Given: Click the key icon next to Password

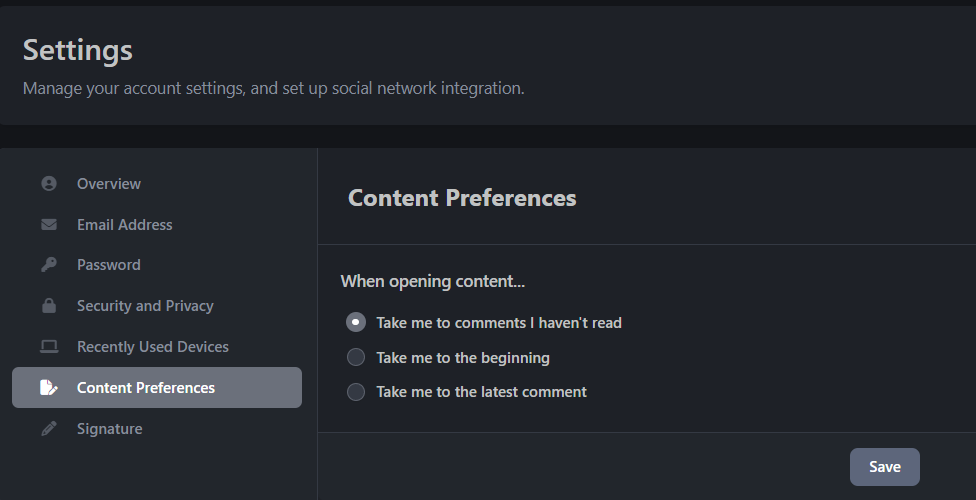Looking at the screenshot, I should point(49,265).
